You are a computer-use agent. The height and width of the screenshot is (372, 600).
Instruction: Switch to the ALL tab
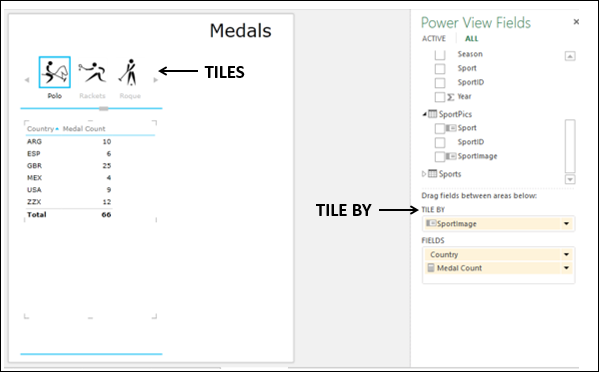tap(471, 39)
